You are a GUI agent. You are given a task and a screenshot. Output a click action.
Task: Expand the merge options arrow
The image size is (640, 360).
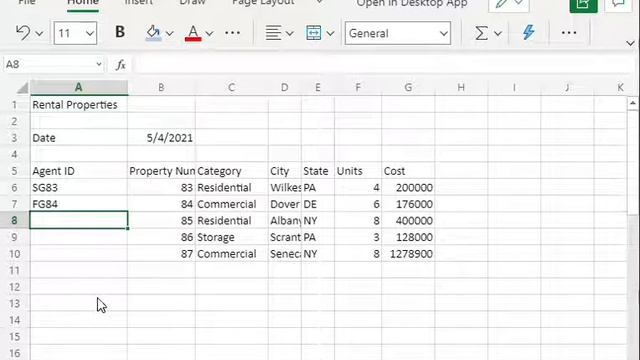point(330,33)
